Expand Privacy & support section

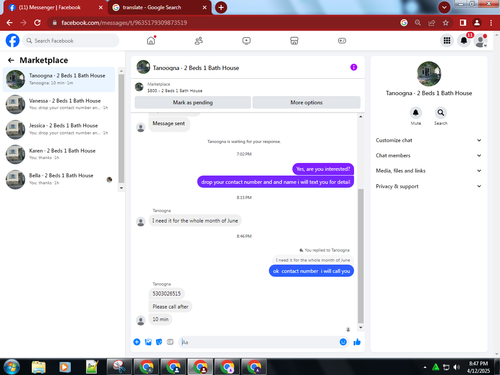click(x=428, y=186)
